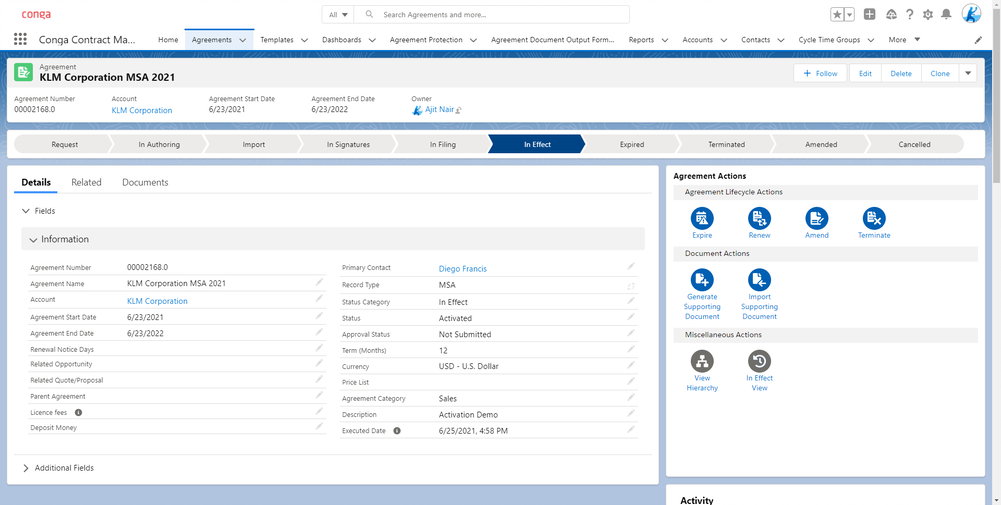Collapse the Information section

33,240
